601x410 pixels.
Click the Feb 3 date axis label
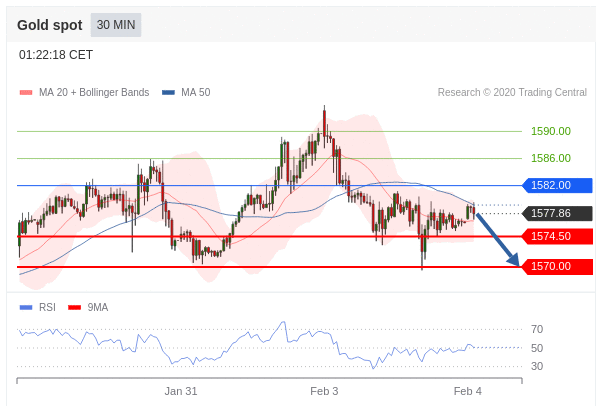click(324, 391)
